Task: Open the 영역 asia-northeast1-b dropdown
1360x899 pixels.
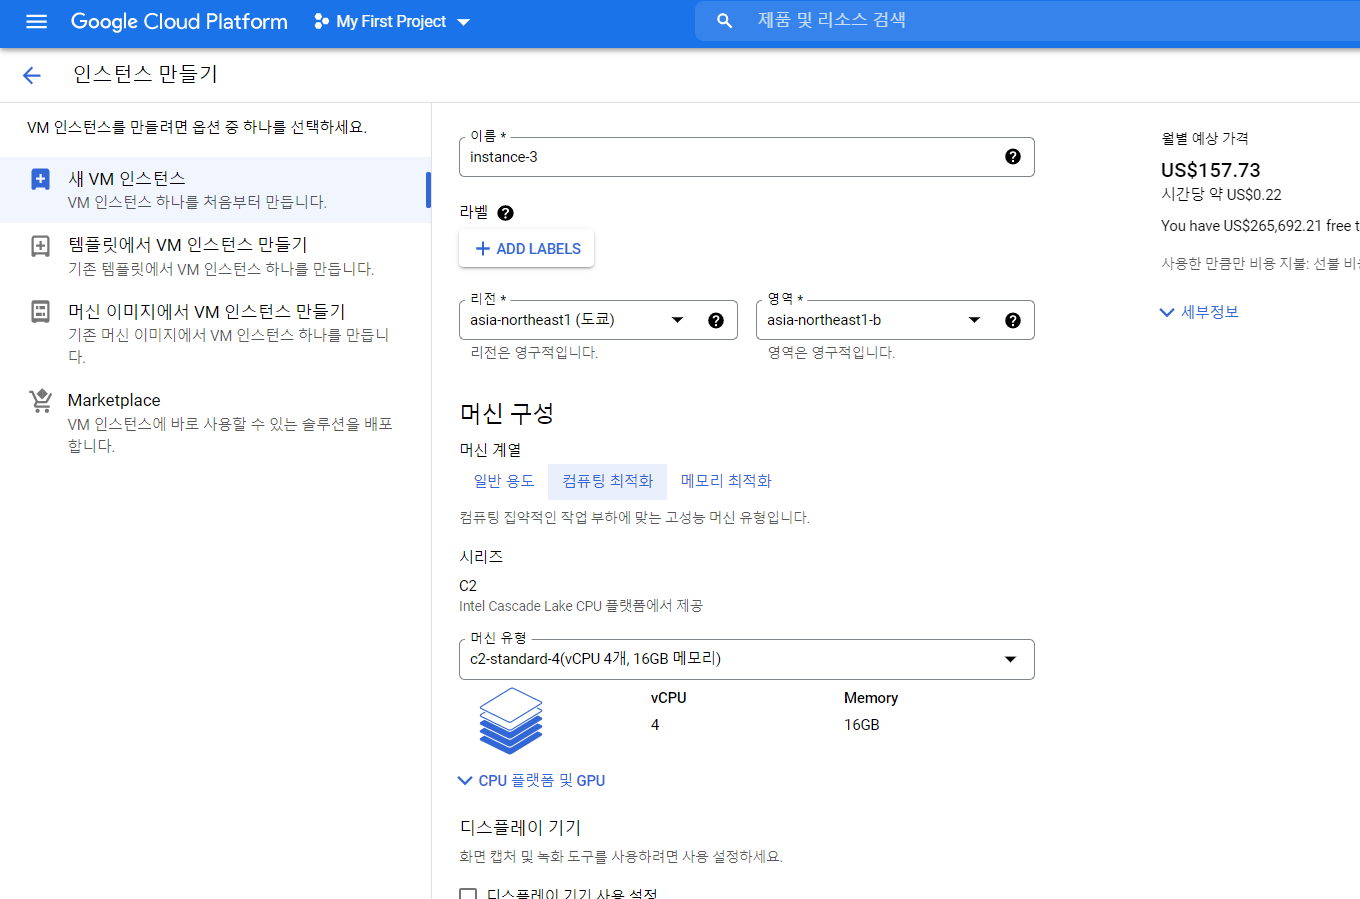Action: pyautogui.click(x=895, y=320)
